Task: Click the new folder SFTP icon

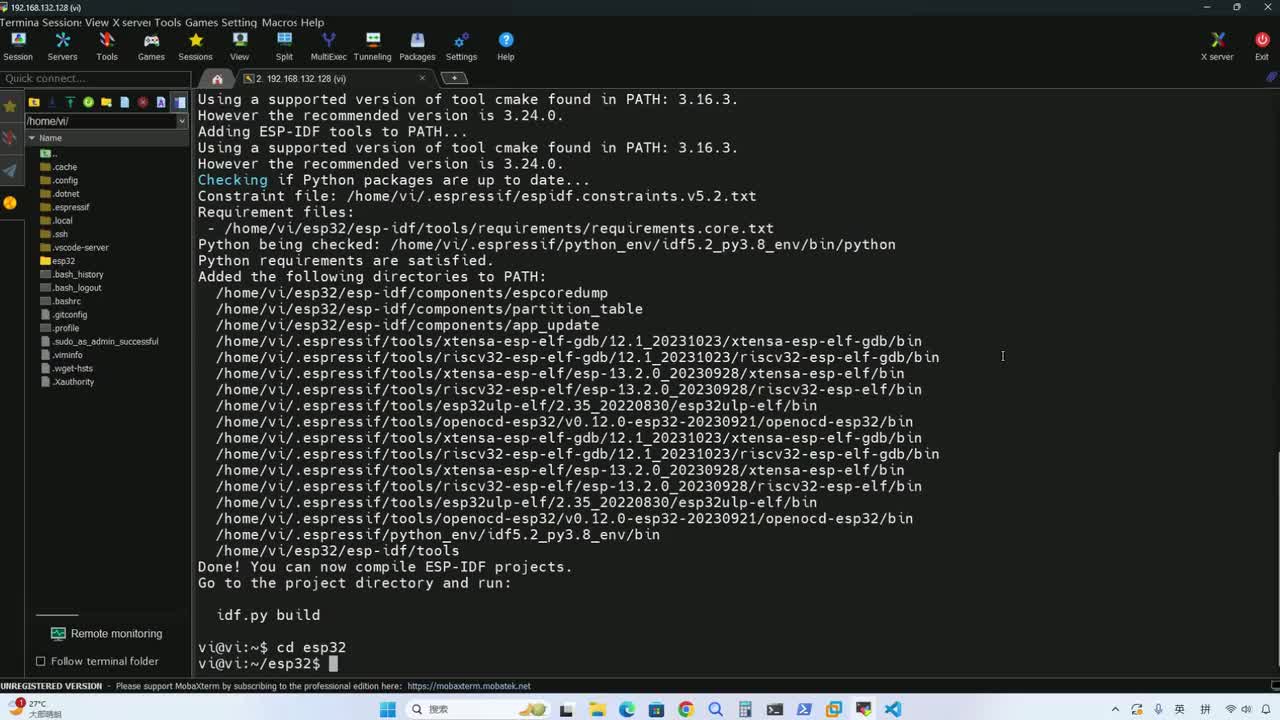Action: click(x=106, y=102)
